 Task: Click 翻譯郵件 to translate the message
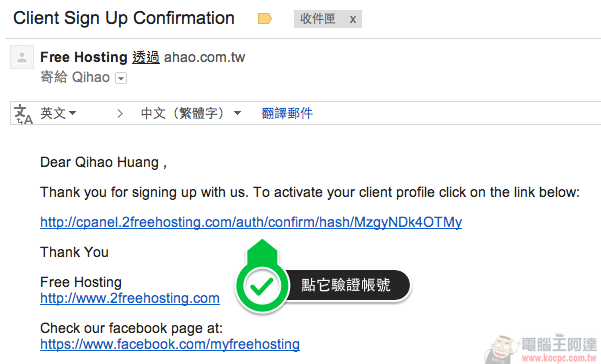click(287, 113)
